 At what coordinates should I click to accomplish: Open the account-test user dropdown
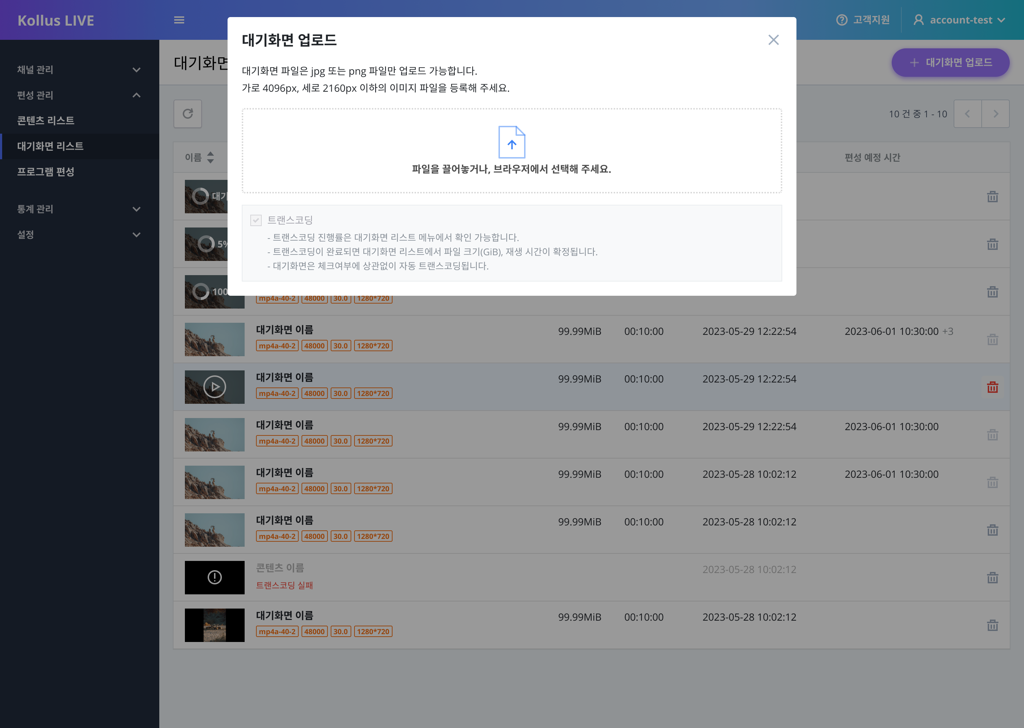coord(959,20)
